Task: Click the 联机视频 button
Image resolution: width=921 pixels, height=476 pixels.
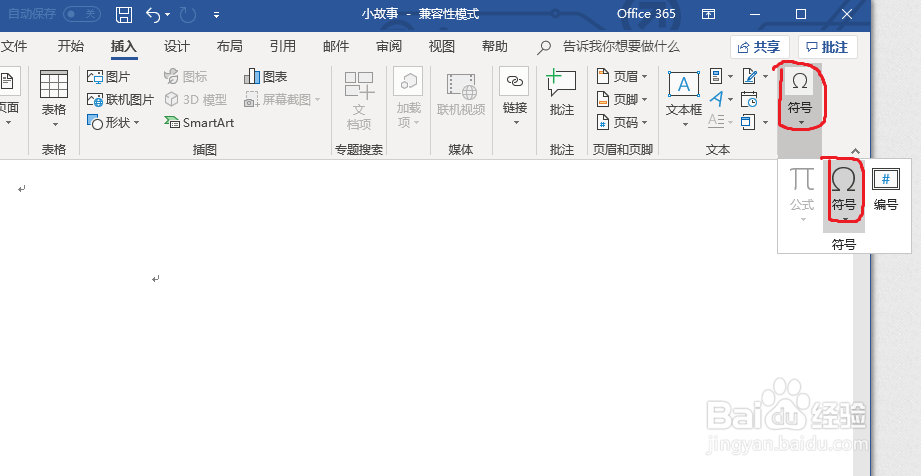Action: 461,94
